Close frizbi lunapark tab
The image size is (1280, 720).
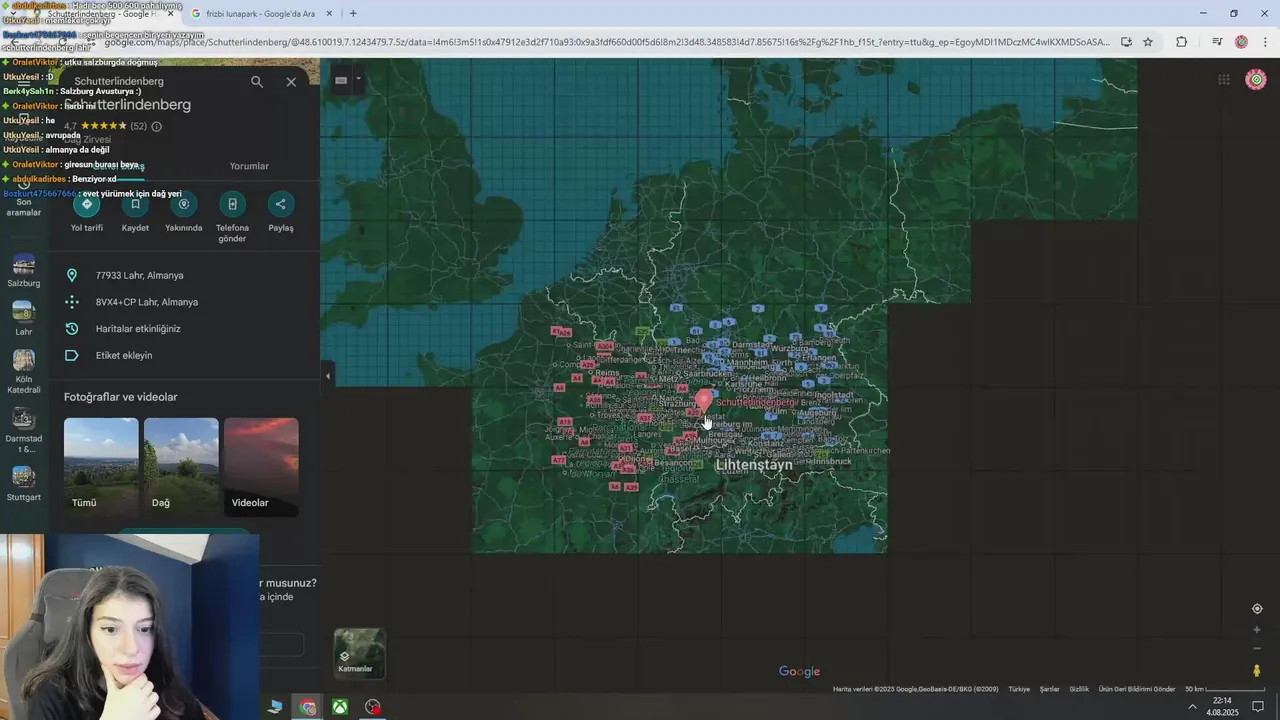click(329, 13)
